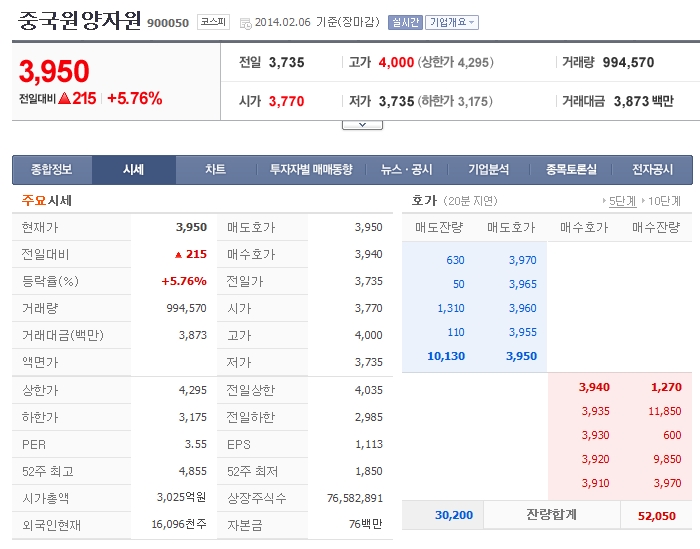The width and height of the screenshot is (700, 549).
Task: Click the 고가 4,000 value in the header
Action: coord(396,62)
